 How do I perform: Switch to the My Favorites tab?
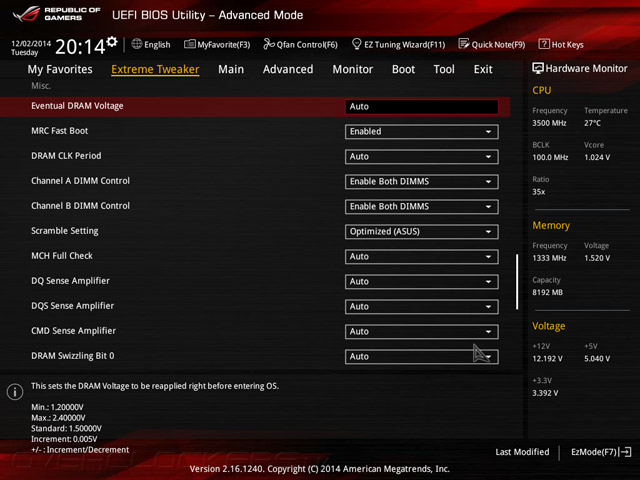click(x=60, y=69)
